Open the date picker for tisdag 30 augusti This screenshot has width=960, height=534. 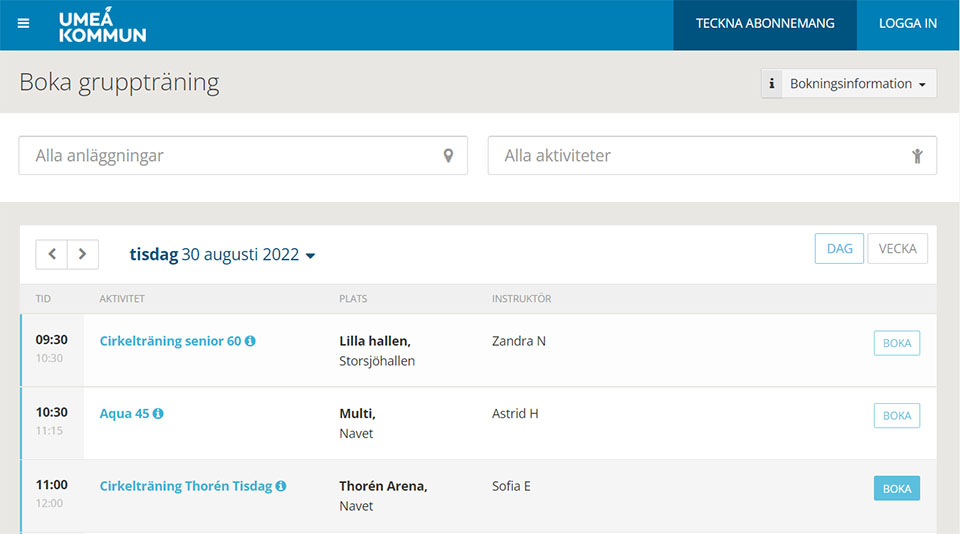pyautogui.click(x=222, y=254)
